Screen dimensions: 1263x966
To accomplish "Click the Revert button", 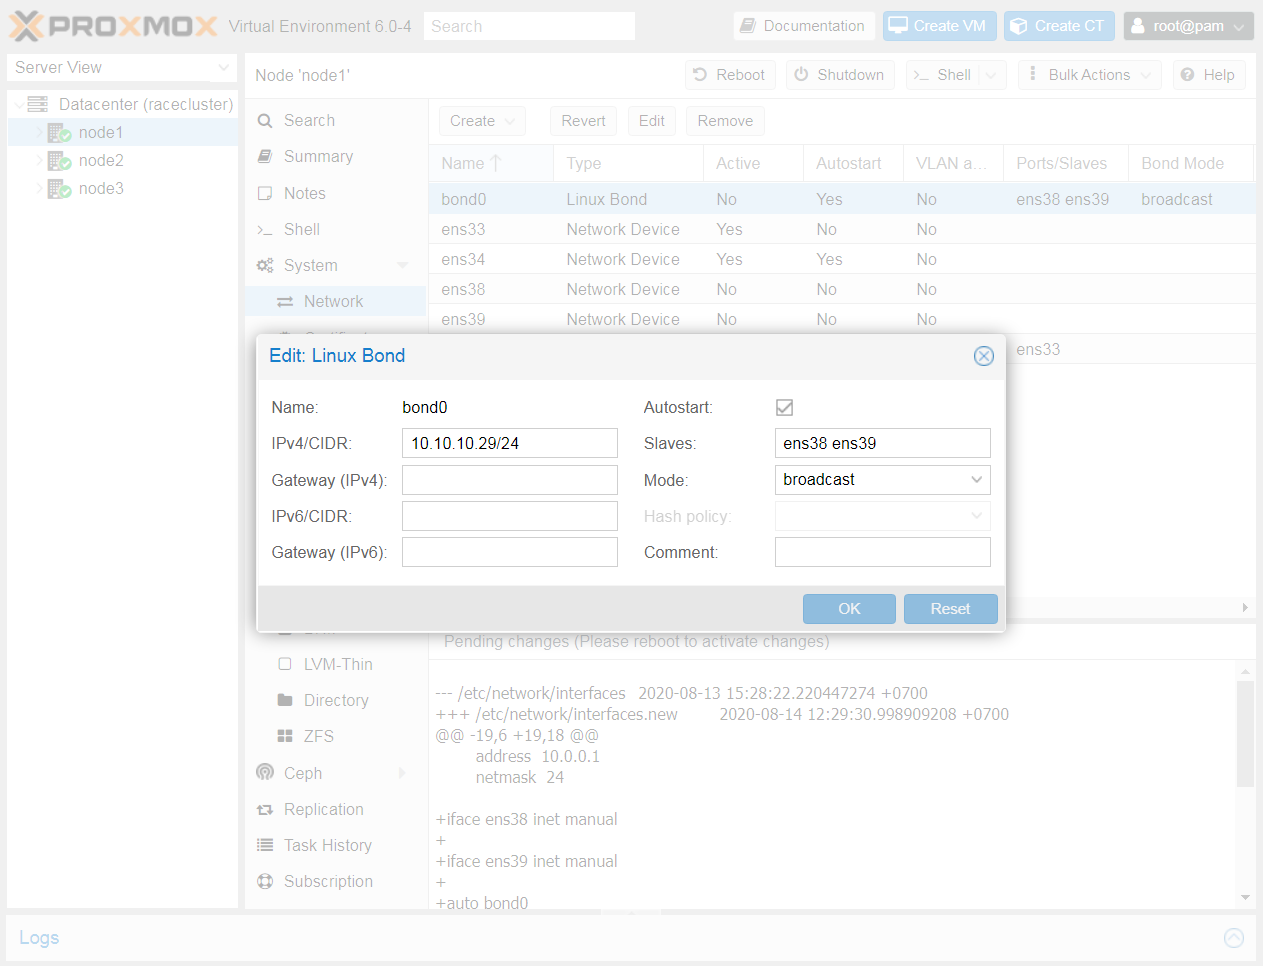I will 583,121.
